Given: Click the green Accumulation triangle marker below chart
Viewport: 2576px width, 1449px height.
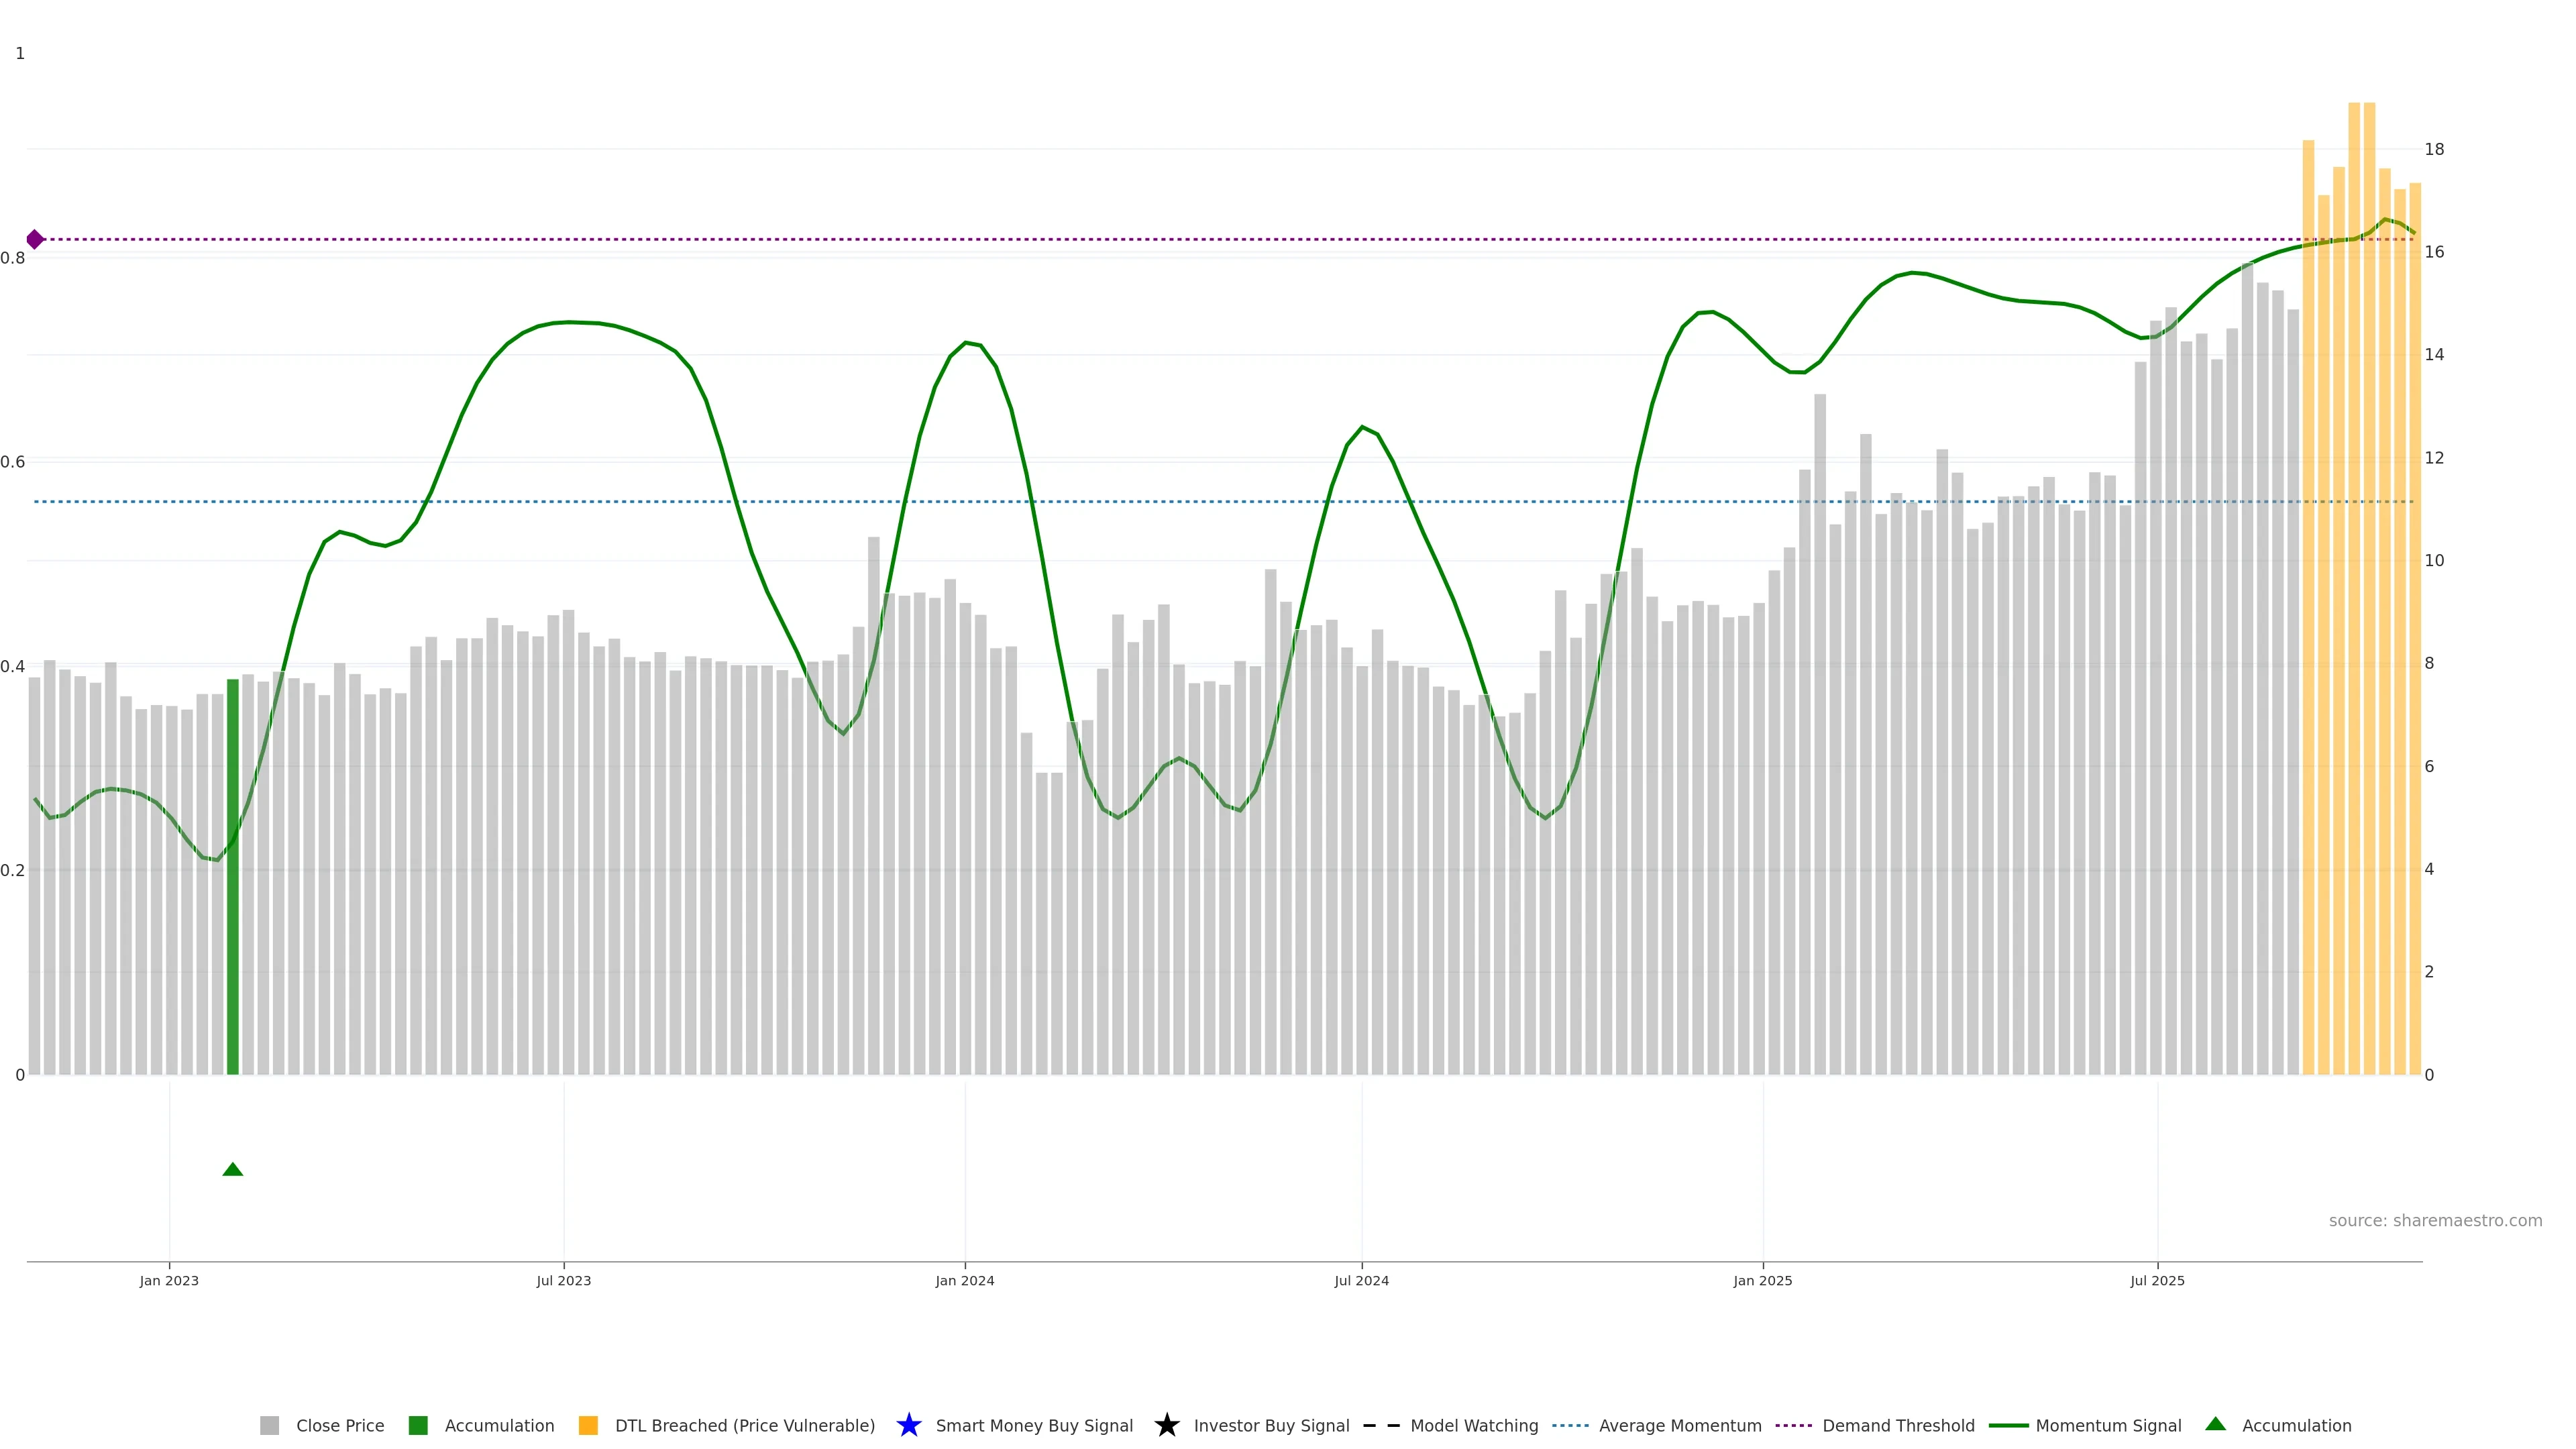Looking at the screenshot, I should (233, 1169).
